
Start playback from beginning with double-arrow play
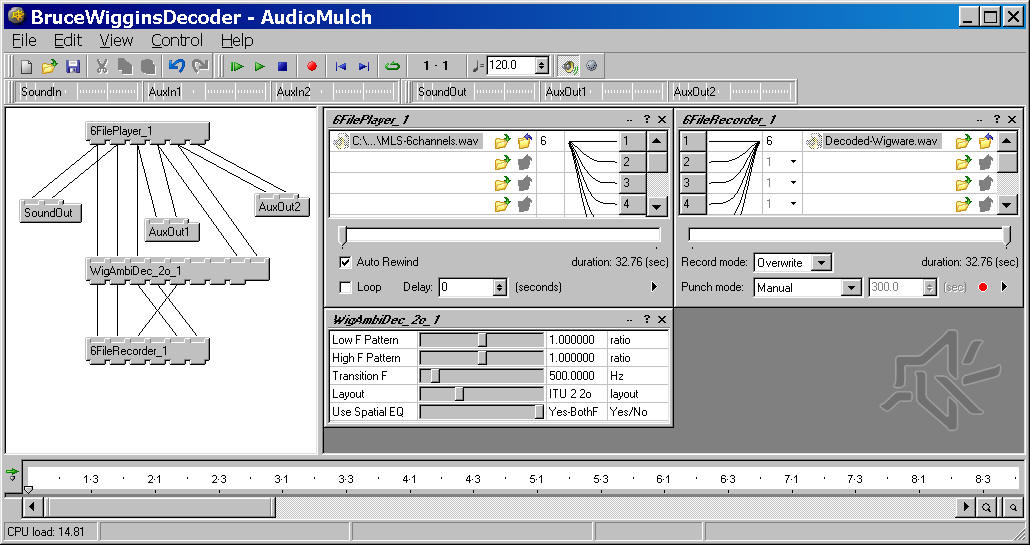point(237,66)
